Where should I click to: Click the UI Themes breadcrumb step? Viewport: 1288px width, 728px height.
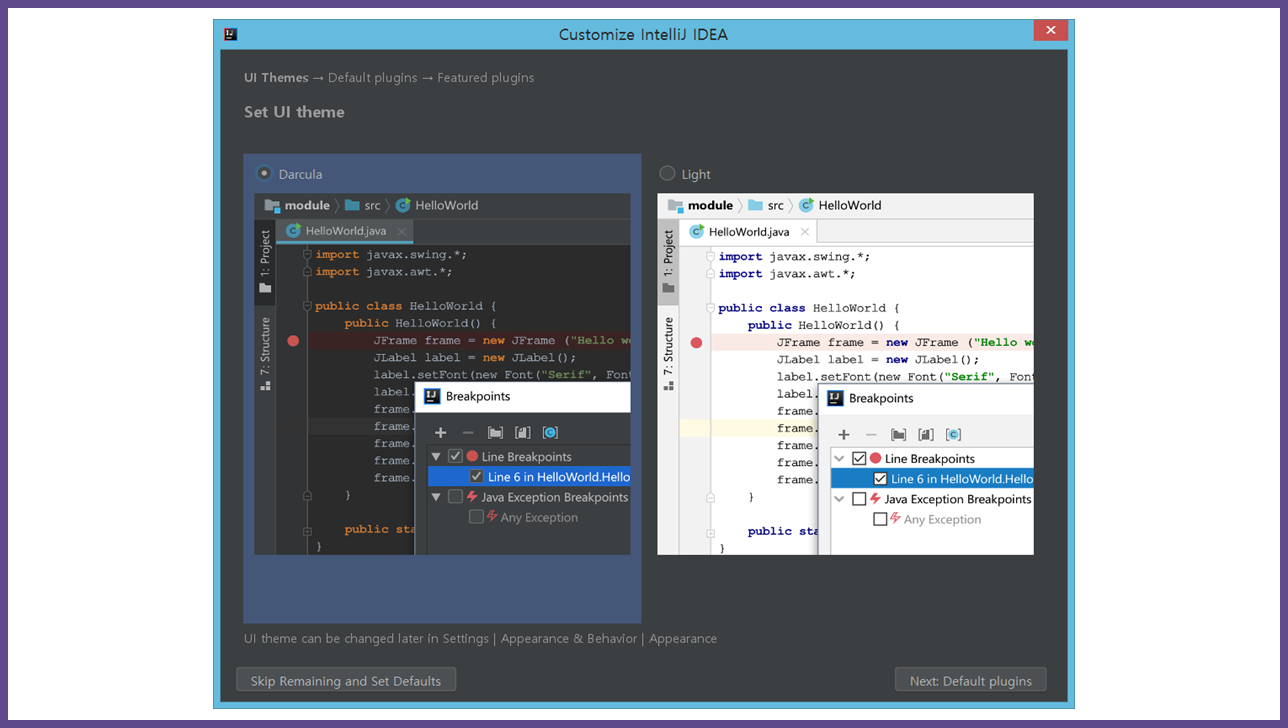(276, 77)
